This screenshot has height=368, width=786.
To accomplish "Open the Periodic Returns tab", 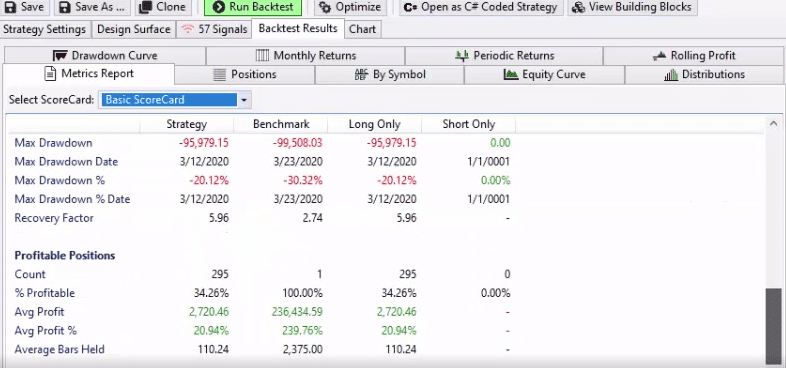I will [504, 56].
